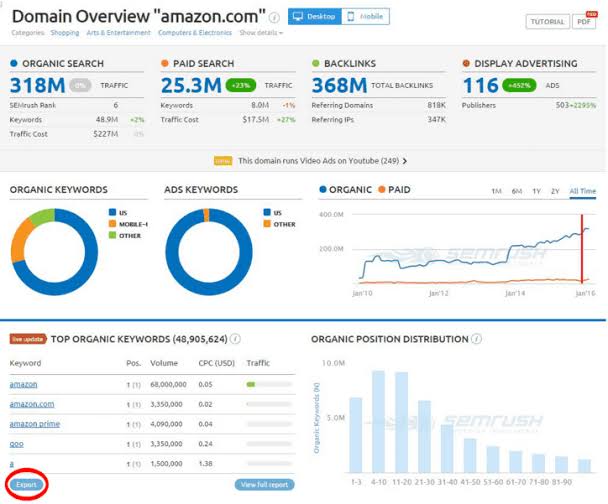Screen dimensions: 608x504
Task: Select the 2Y time range tab
Action: 555,191
